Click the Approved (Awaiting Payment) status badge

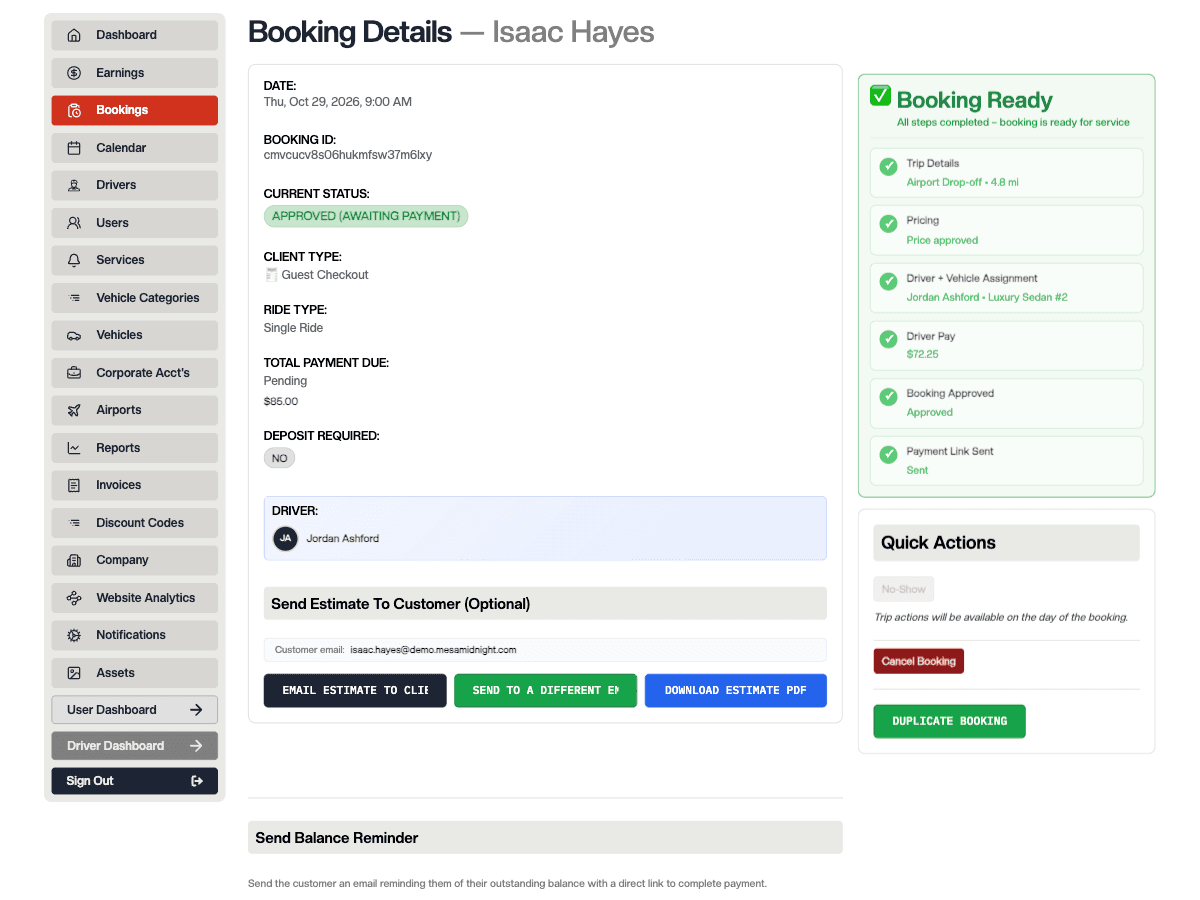(366, 216)
